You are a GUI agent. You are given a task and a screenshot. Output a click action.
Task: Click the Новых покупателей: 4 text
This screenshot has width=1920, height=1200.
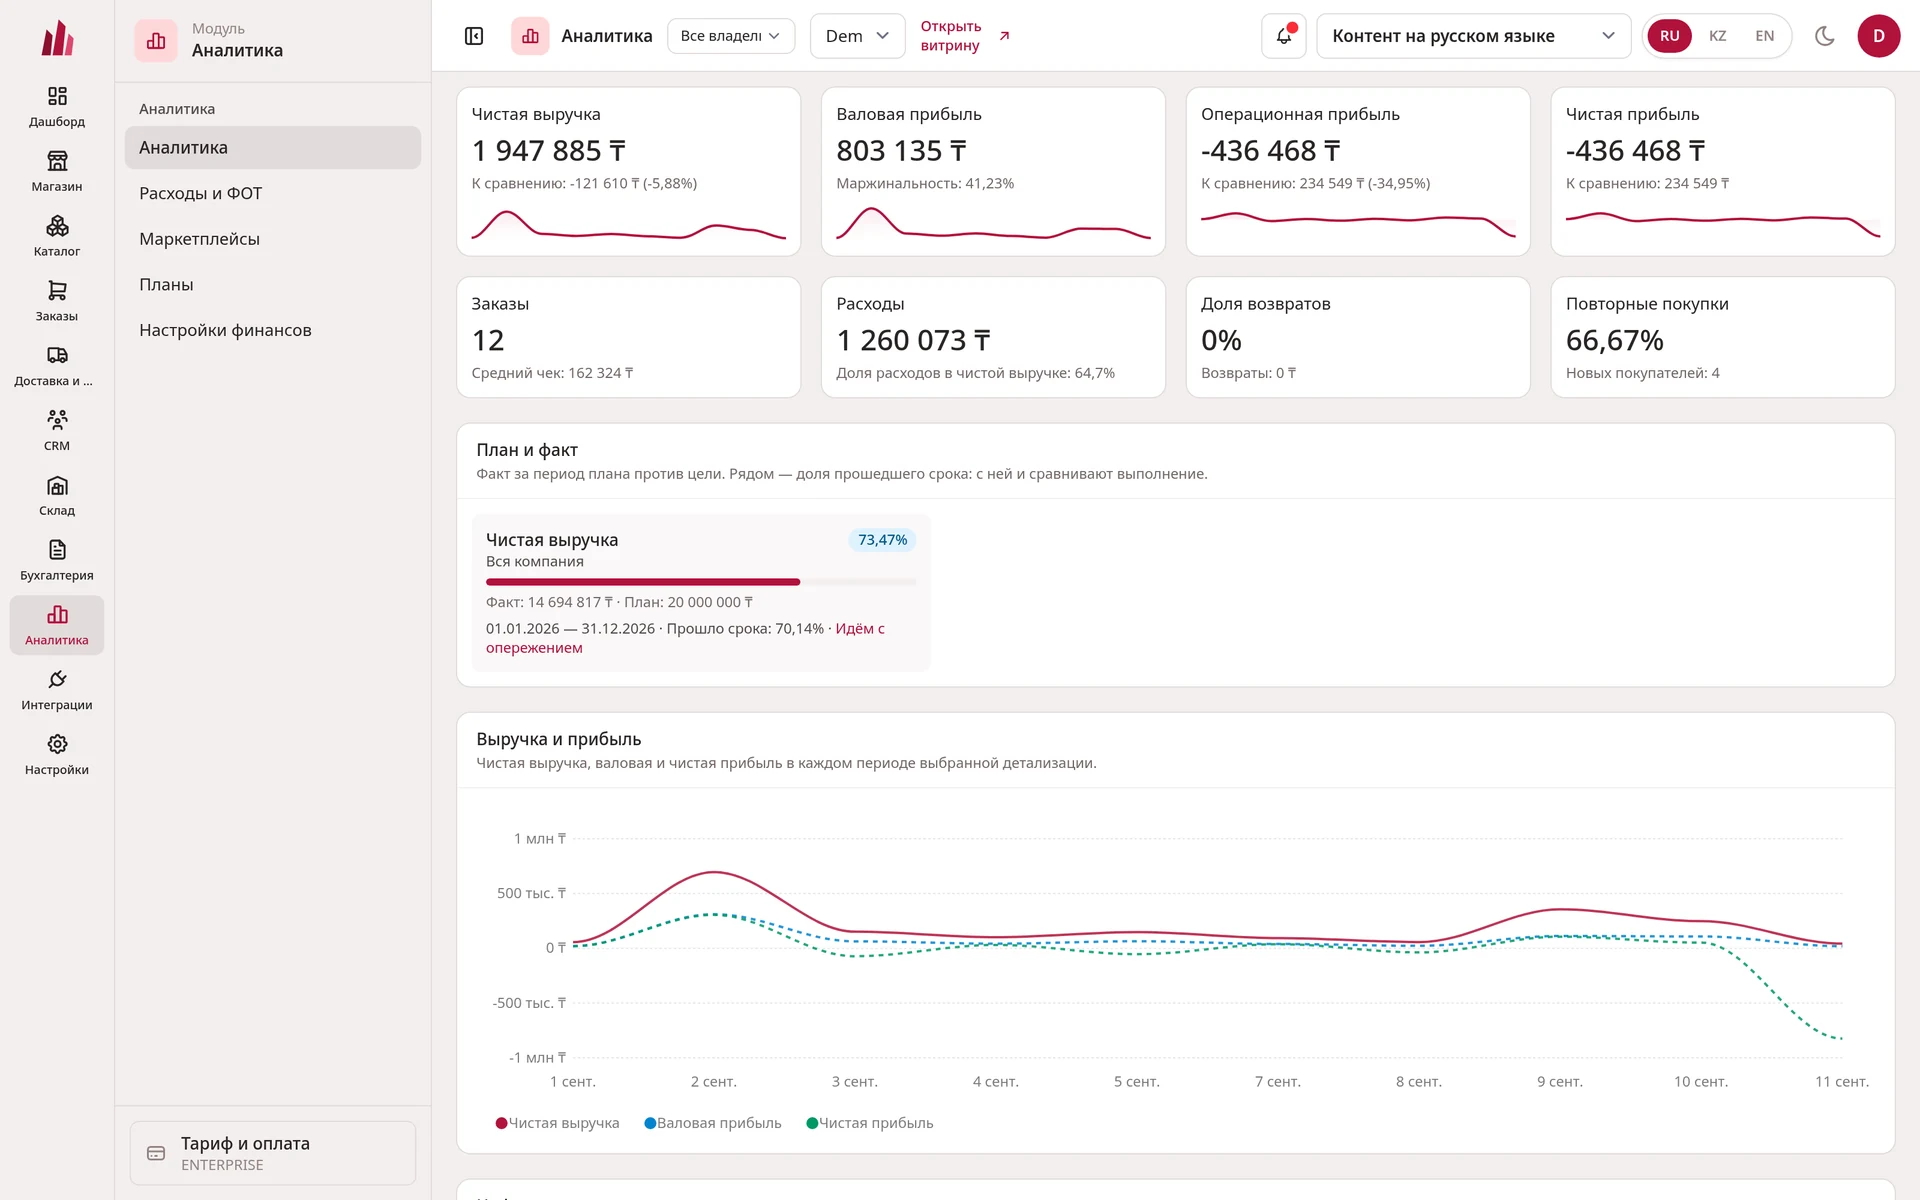(1642, 373)
